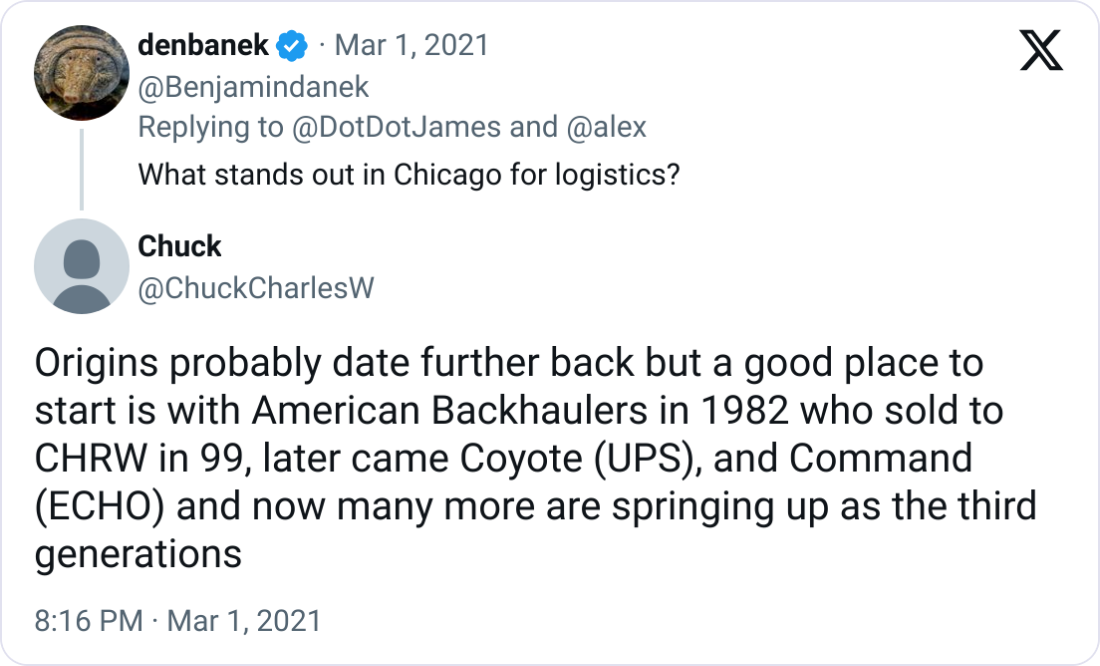Click the 'Replying to' label

[206, 127]
